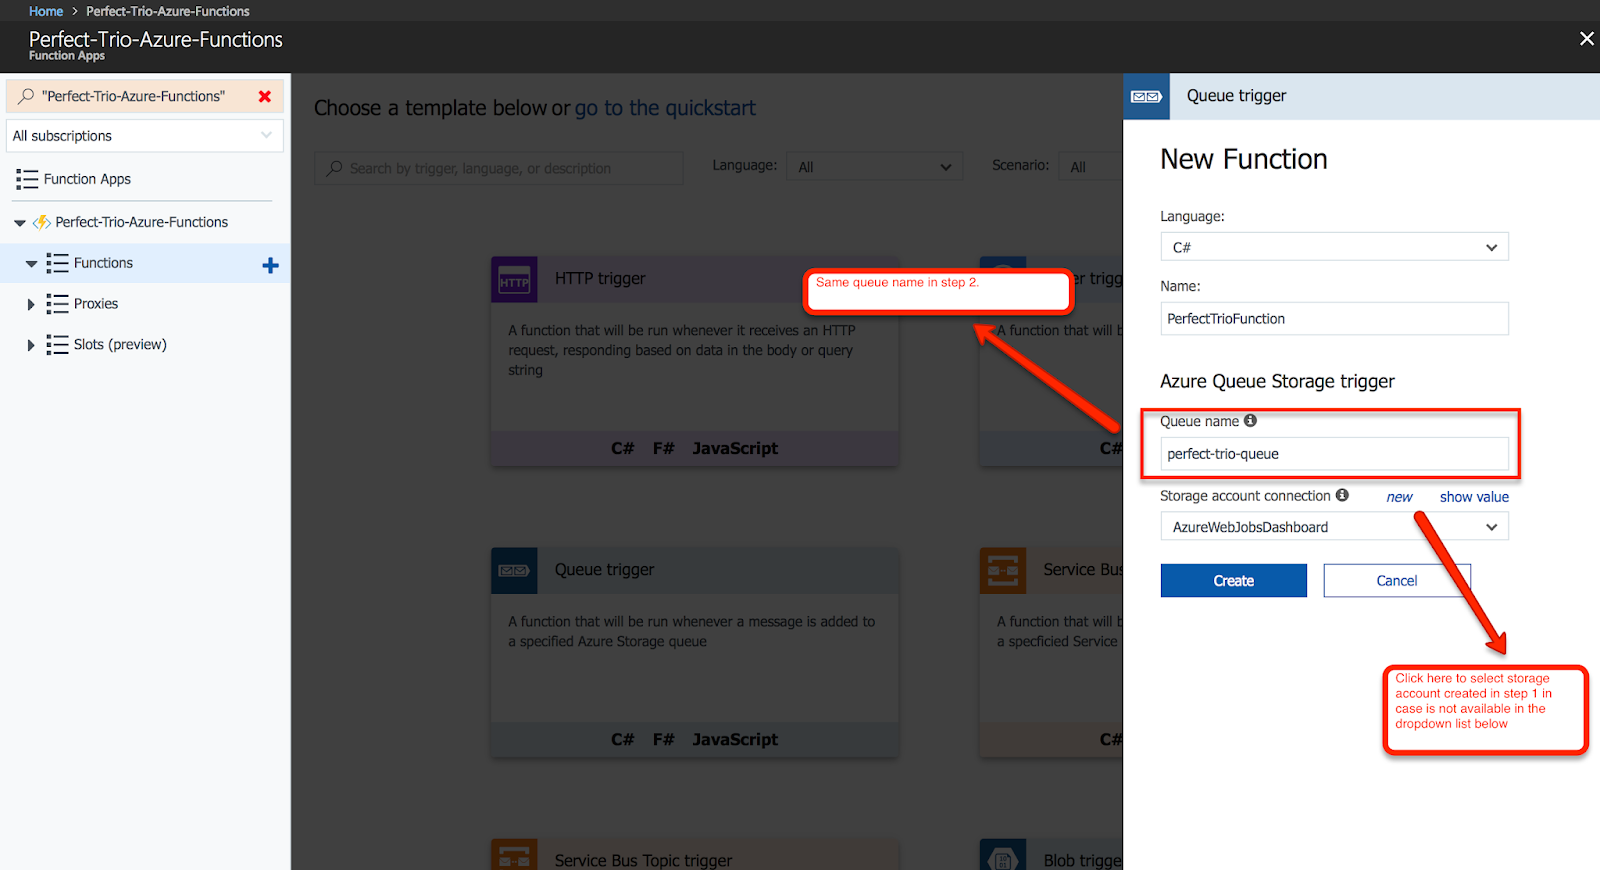Image resolution: width=1600 pixels, height=870 pixels.
Task: Click the Service Bus template icon
Action: click(1003, 570)
